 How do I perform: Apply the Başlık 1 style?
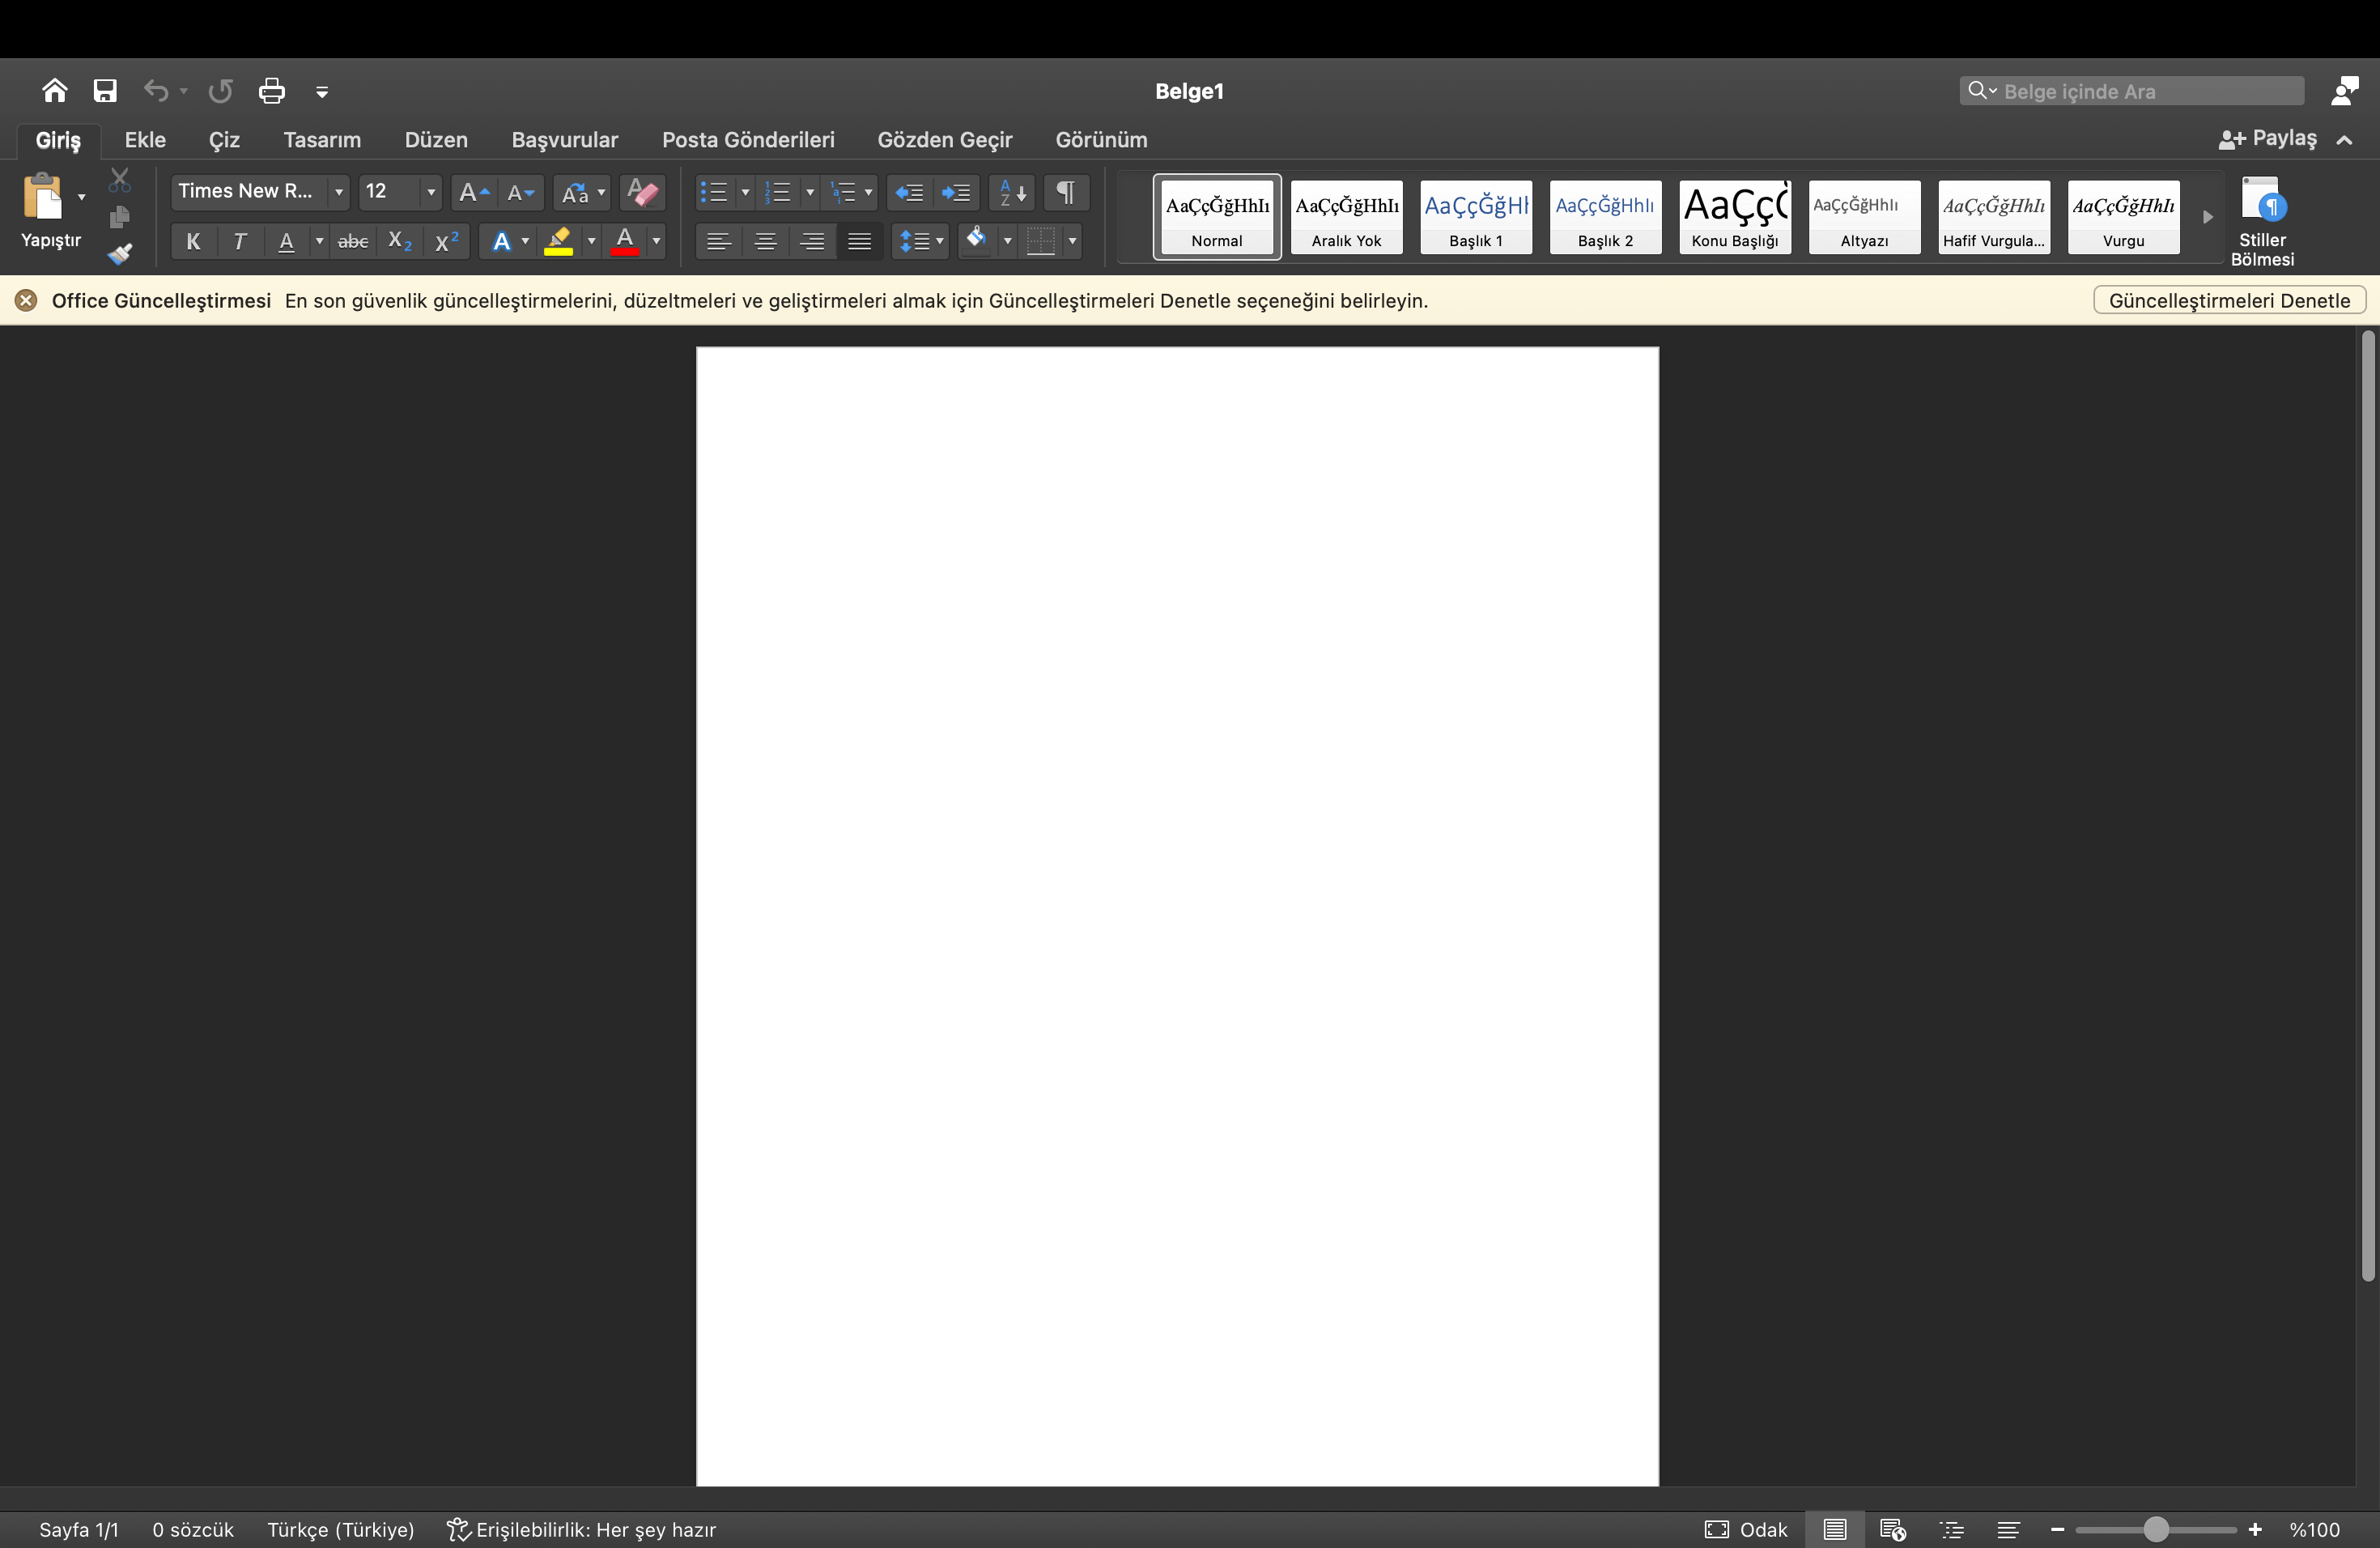[1476, 217]
